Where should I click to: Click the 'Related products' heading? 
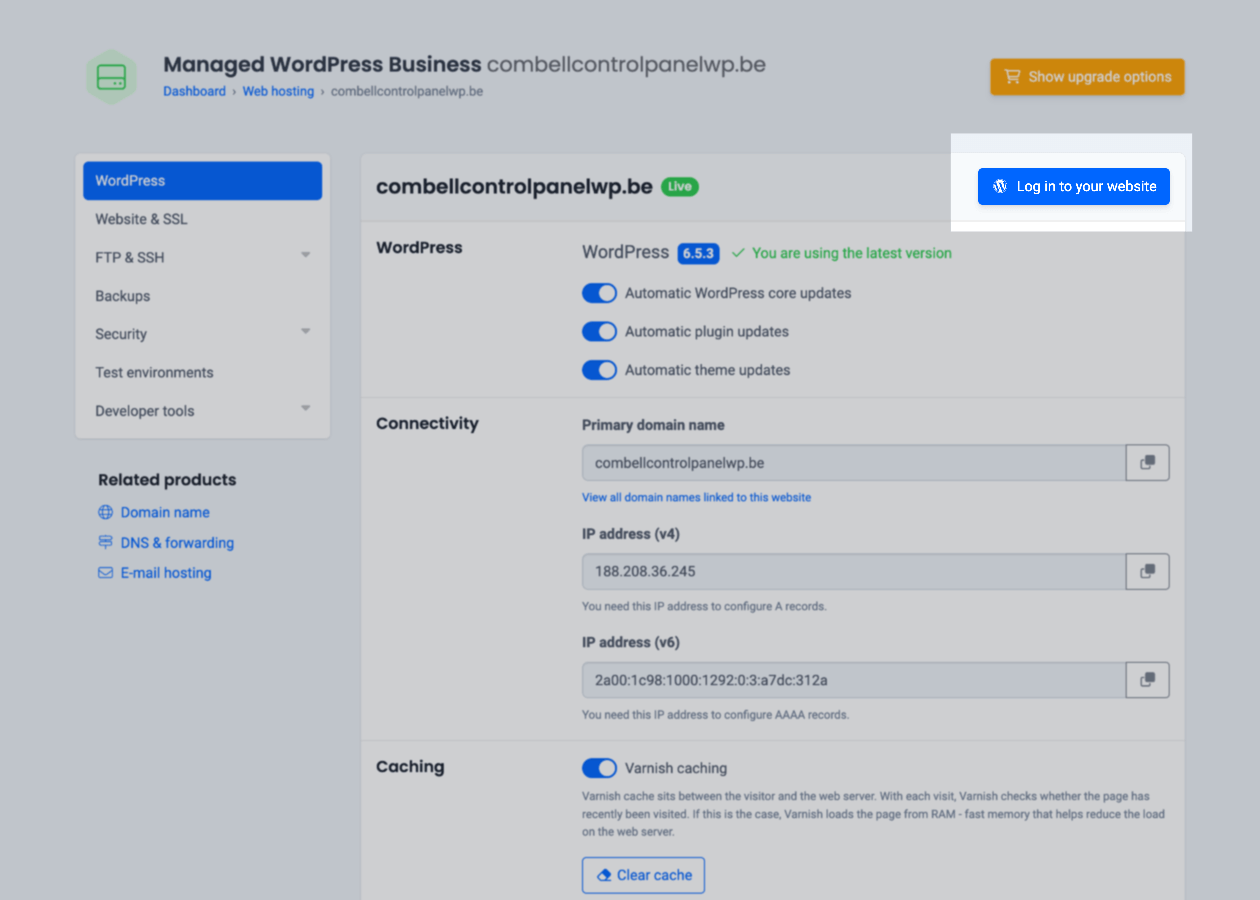coord(167,480)
